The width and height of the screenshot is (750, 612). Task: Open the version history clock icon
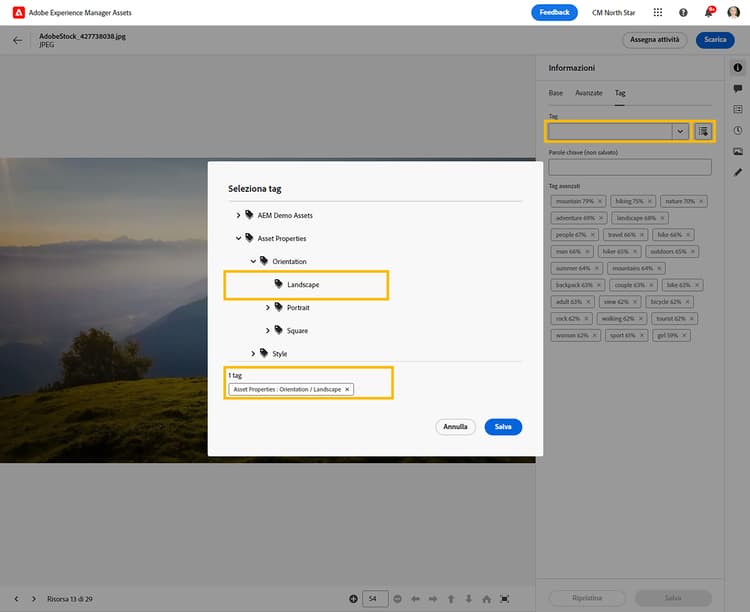[738, 130]
